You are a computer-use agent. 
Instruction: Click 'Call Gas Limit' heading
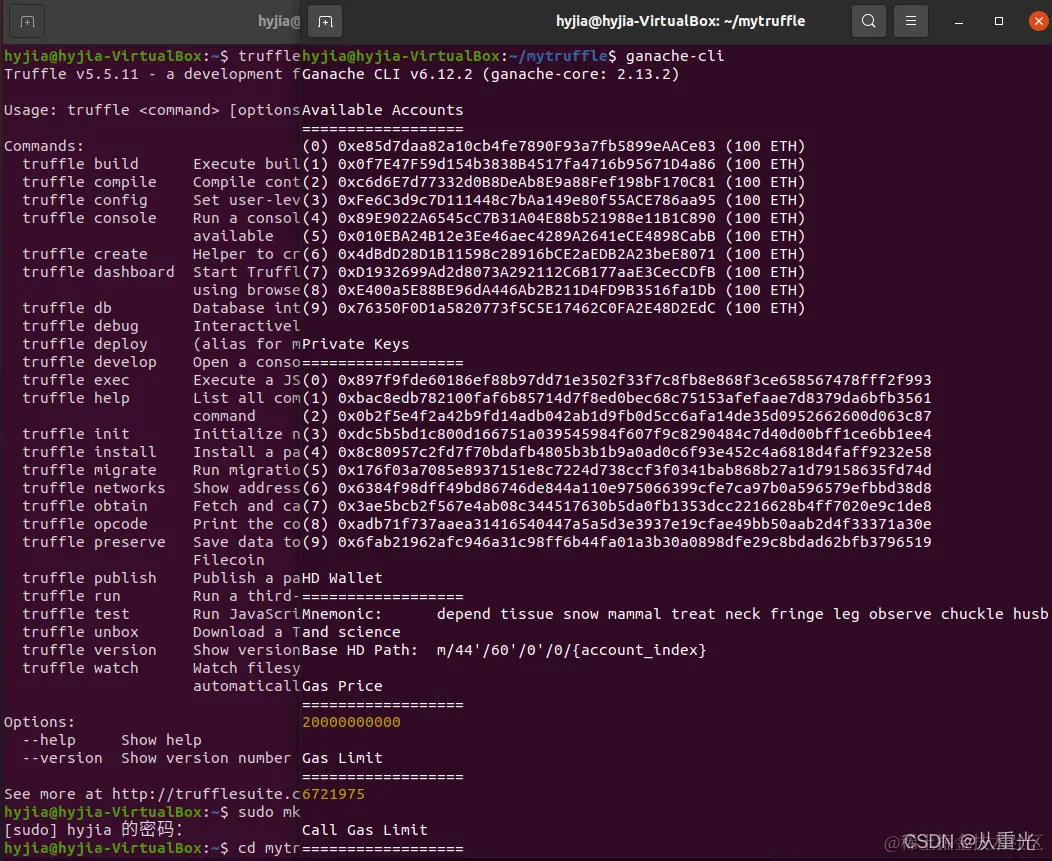click(364, 830)
